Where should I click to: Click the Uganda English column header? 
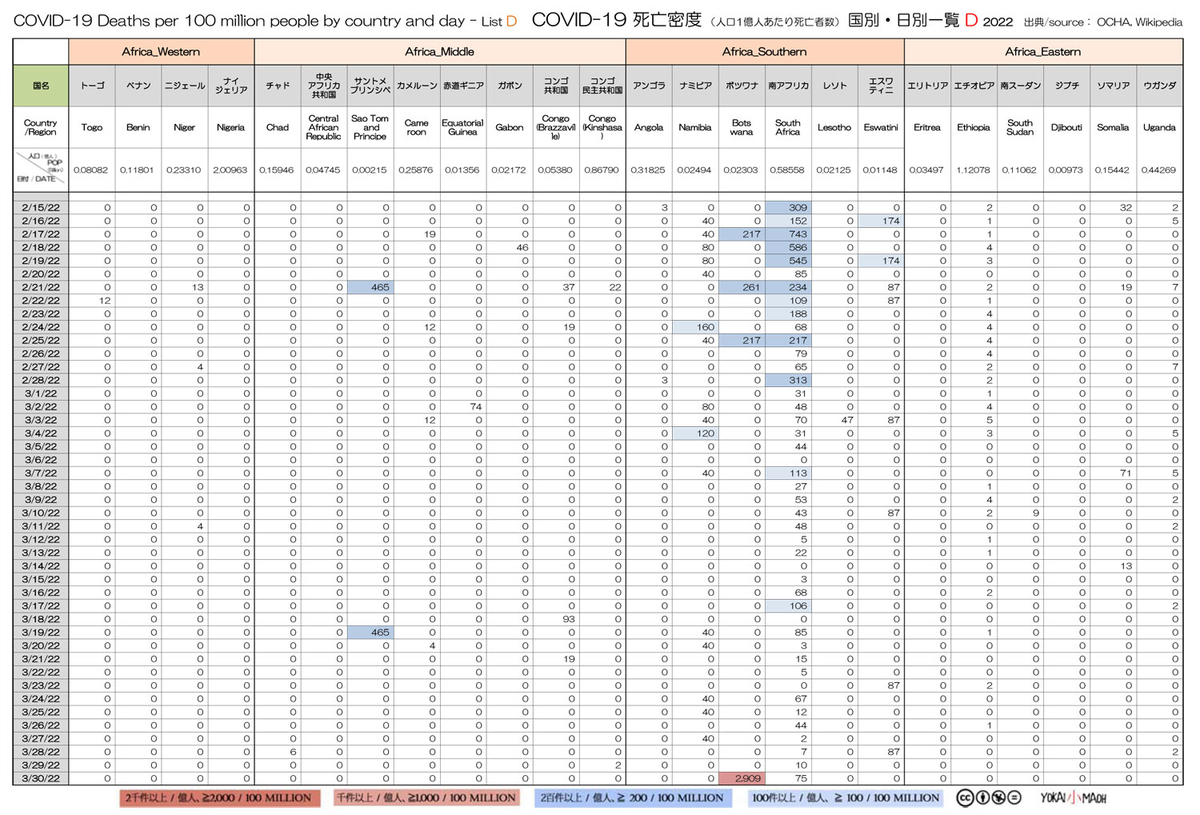coord(1159,128)
